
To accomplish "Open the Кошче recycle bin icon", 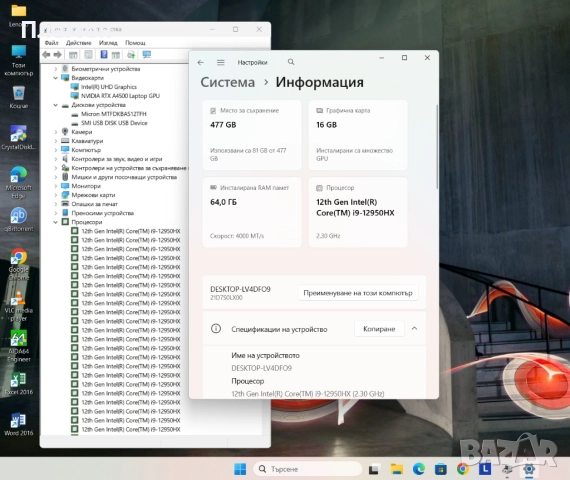I will 19,97.
